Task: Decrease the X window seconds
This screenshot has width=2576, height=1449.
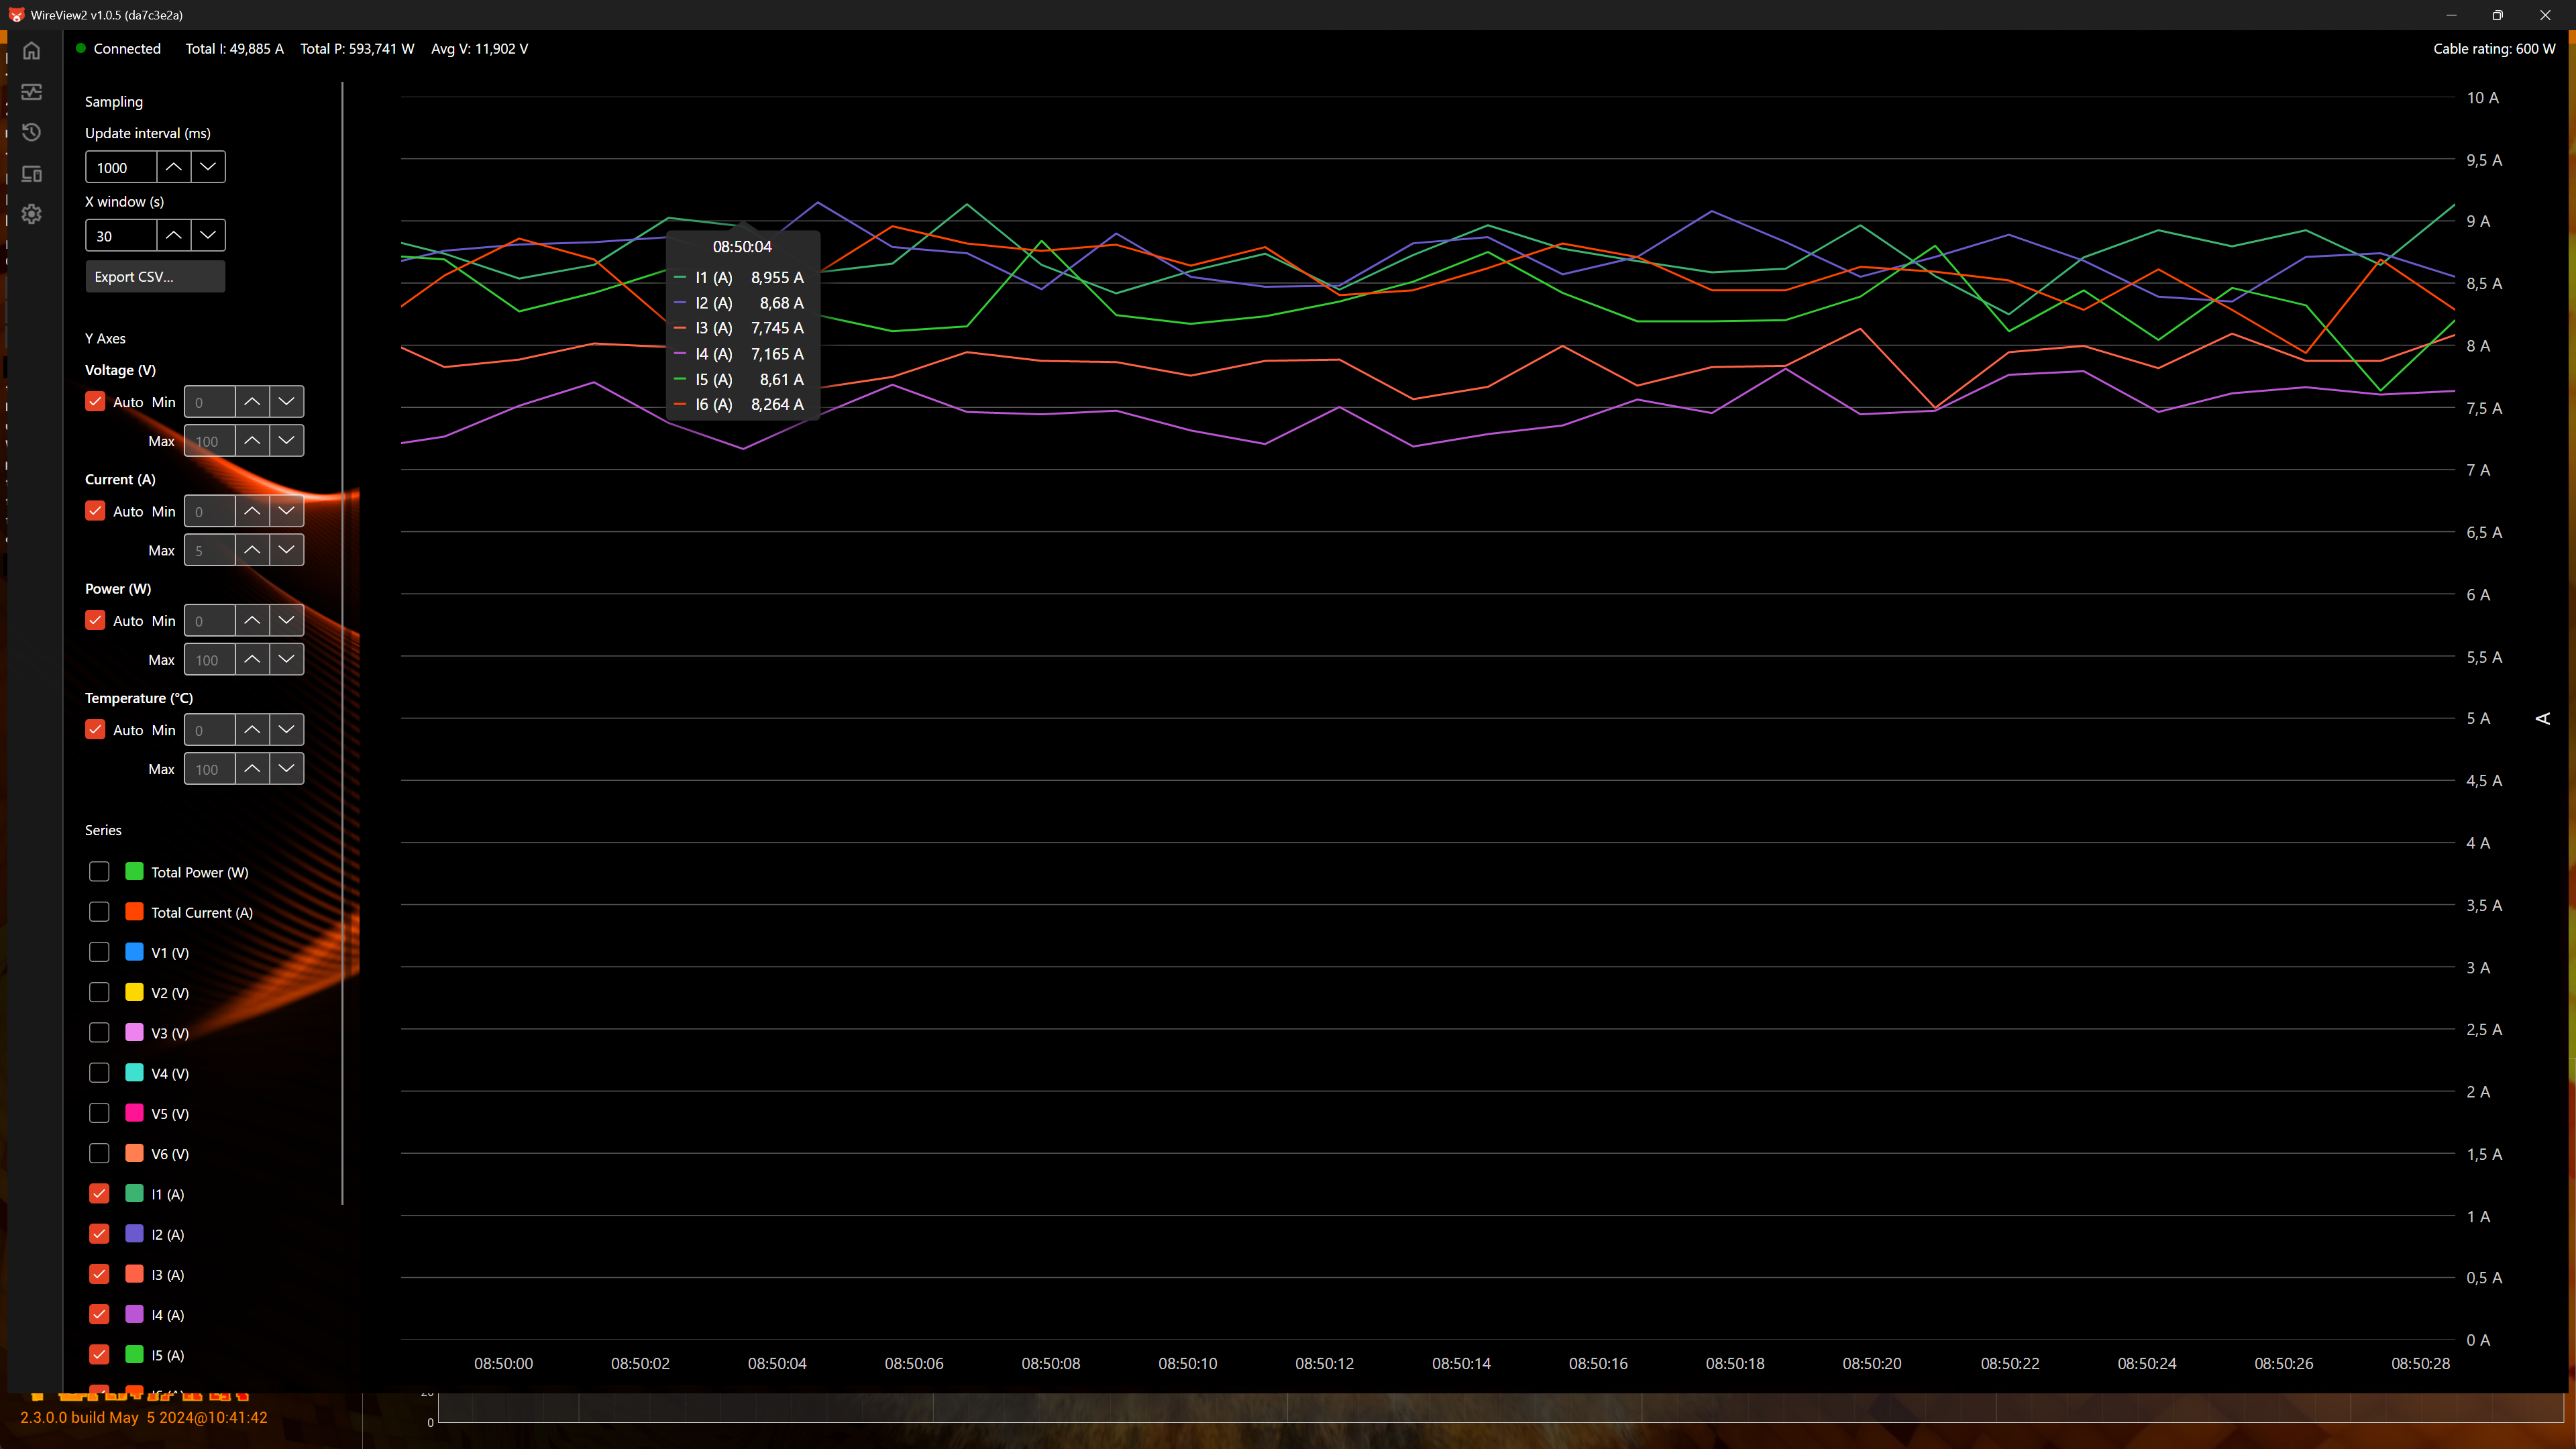Action: pyautogui.click(x=208, y=235)
